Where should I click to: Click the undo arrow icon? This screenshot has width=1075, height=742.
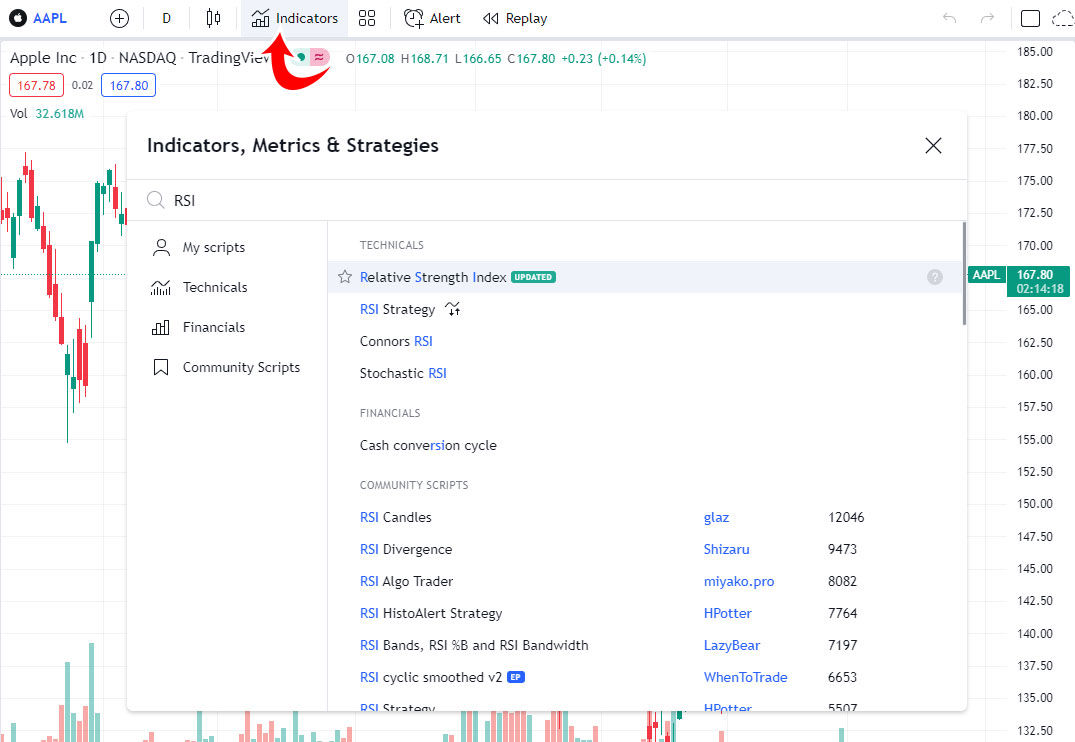pyautogui.click(x=948, y=17)
